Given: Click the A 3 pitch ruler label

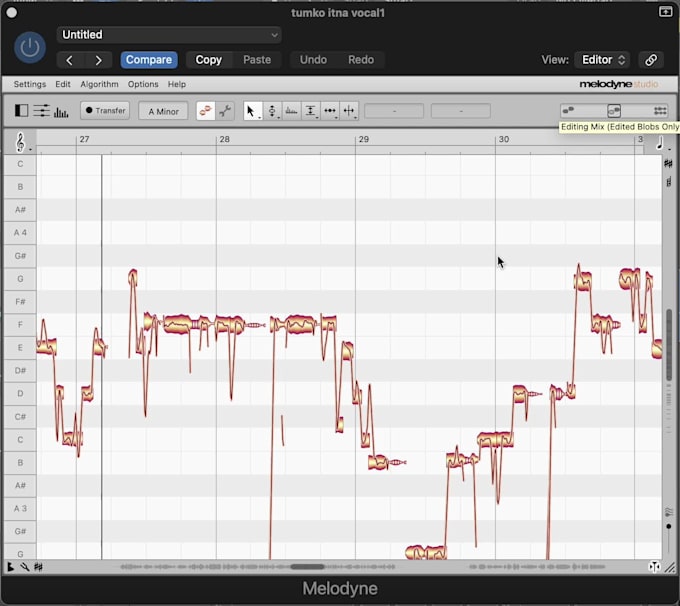Looking at the screenshot, I should pos(20,508).
